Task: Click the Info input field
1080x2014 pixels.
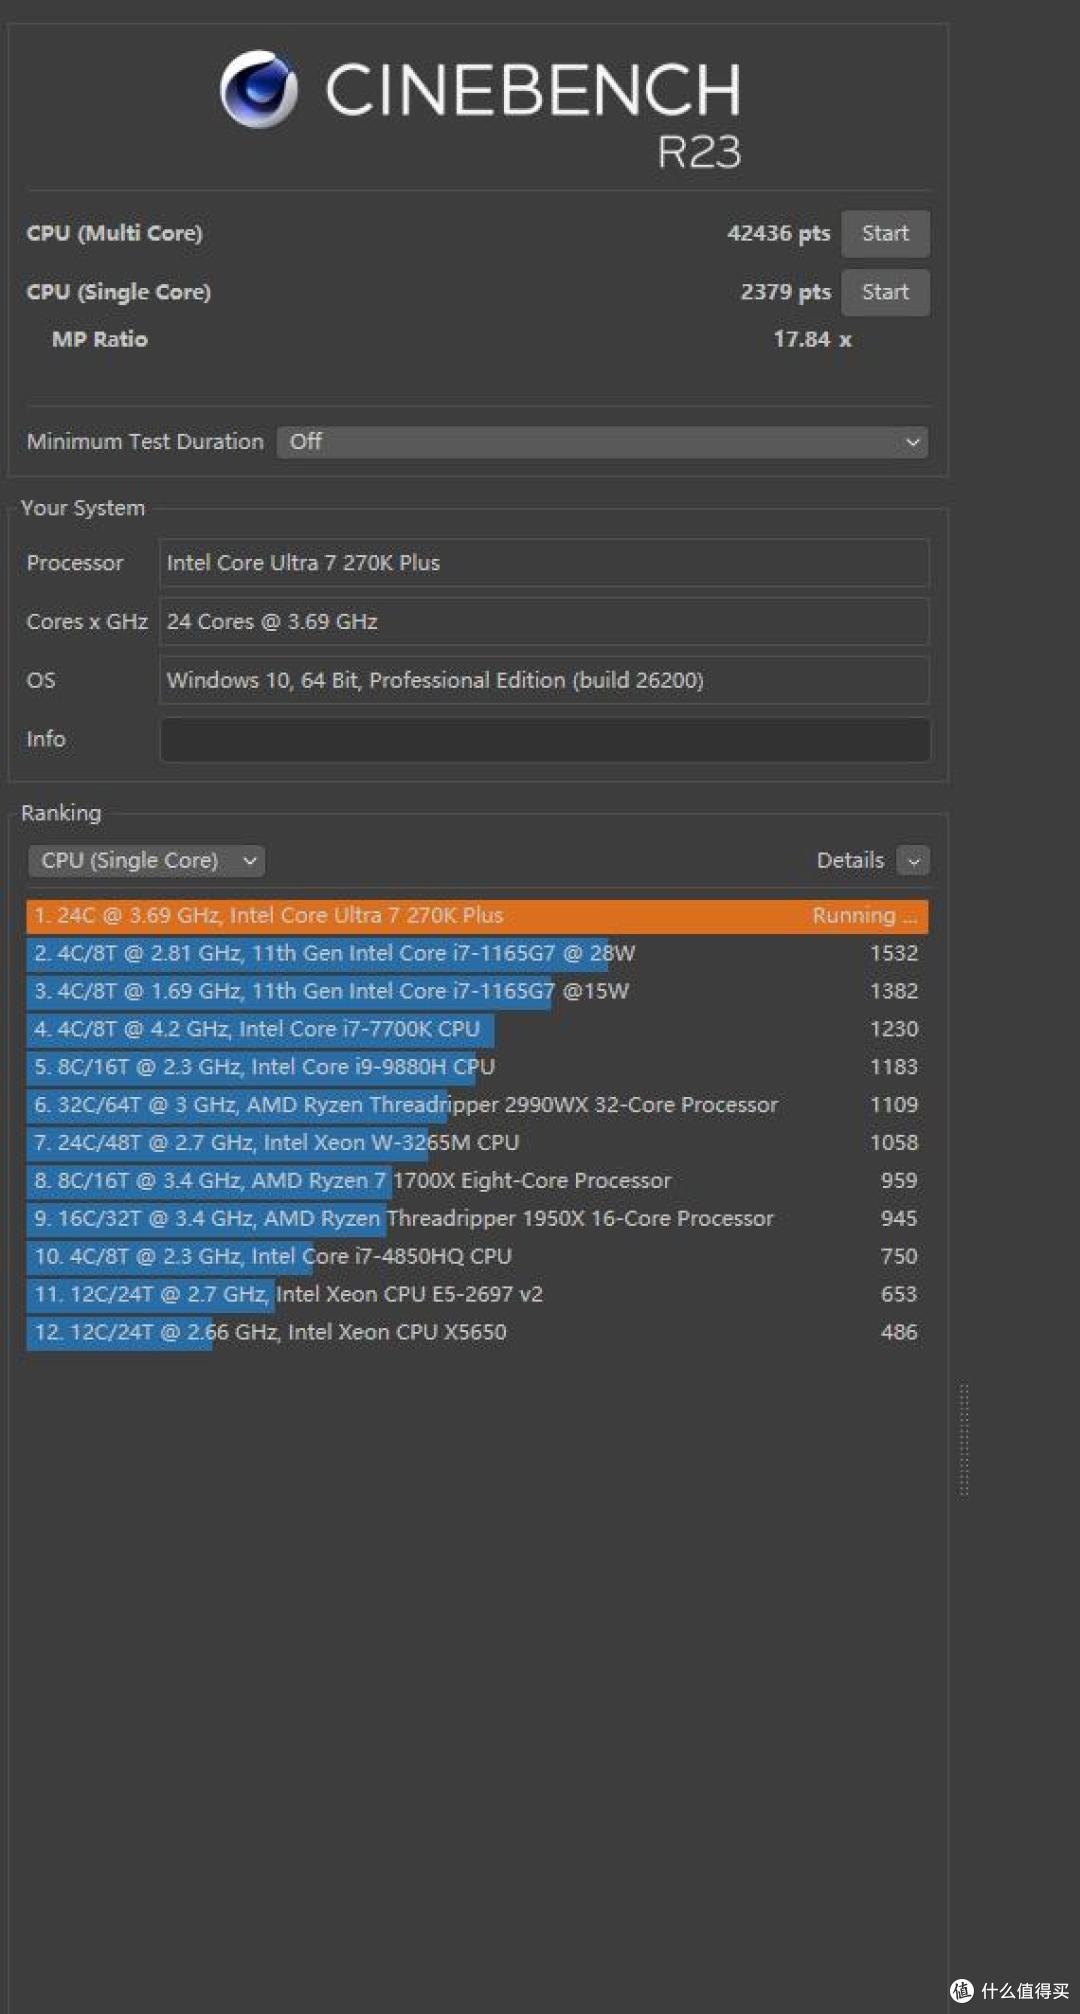Action: pos(545,740)
